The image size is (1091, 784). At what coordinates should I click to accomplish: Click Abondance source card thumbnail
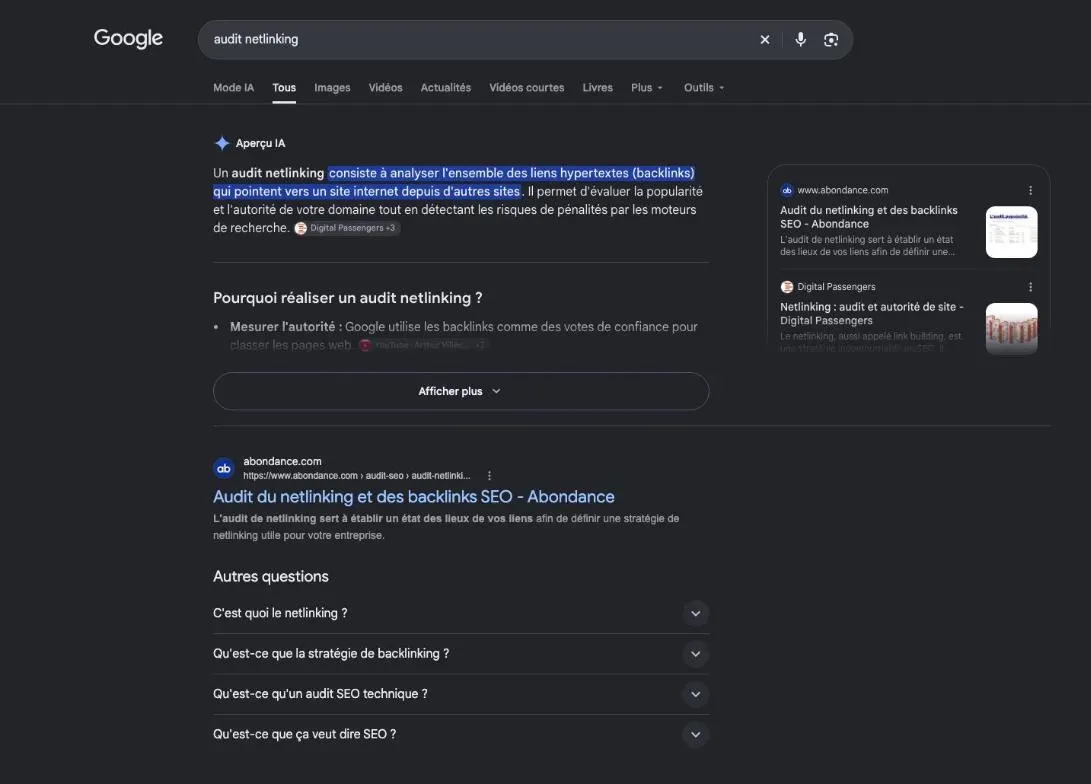pyautogui.click(x=1012, y=232)
